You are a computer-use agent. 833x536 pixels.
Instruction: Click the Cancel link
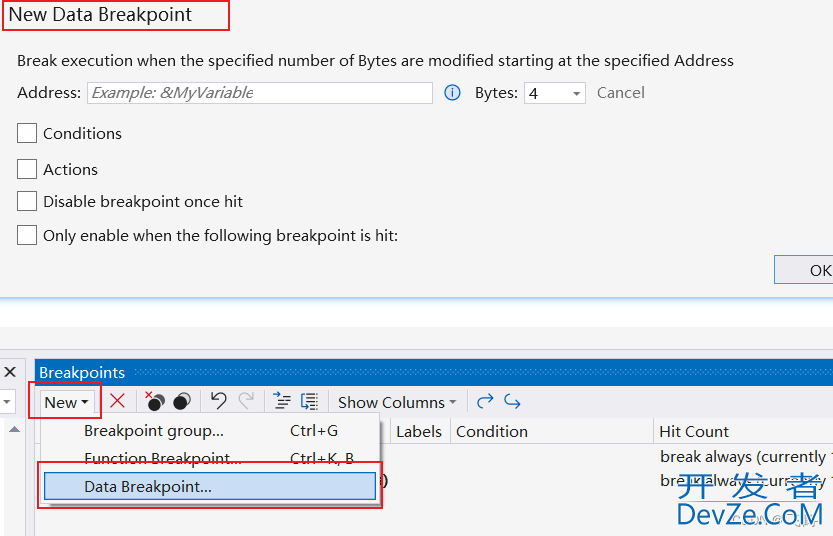[620, 93]
